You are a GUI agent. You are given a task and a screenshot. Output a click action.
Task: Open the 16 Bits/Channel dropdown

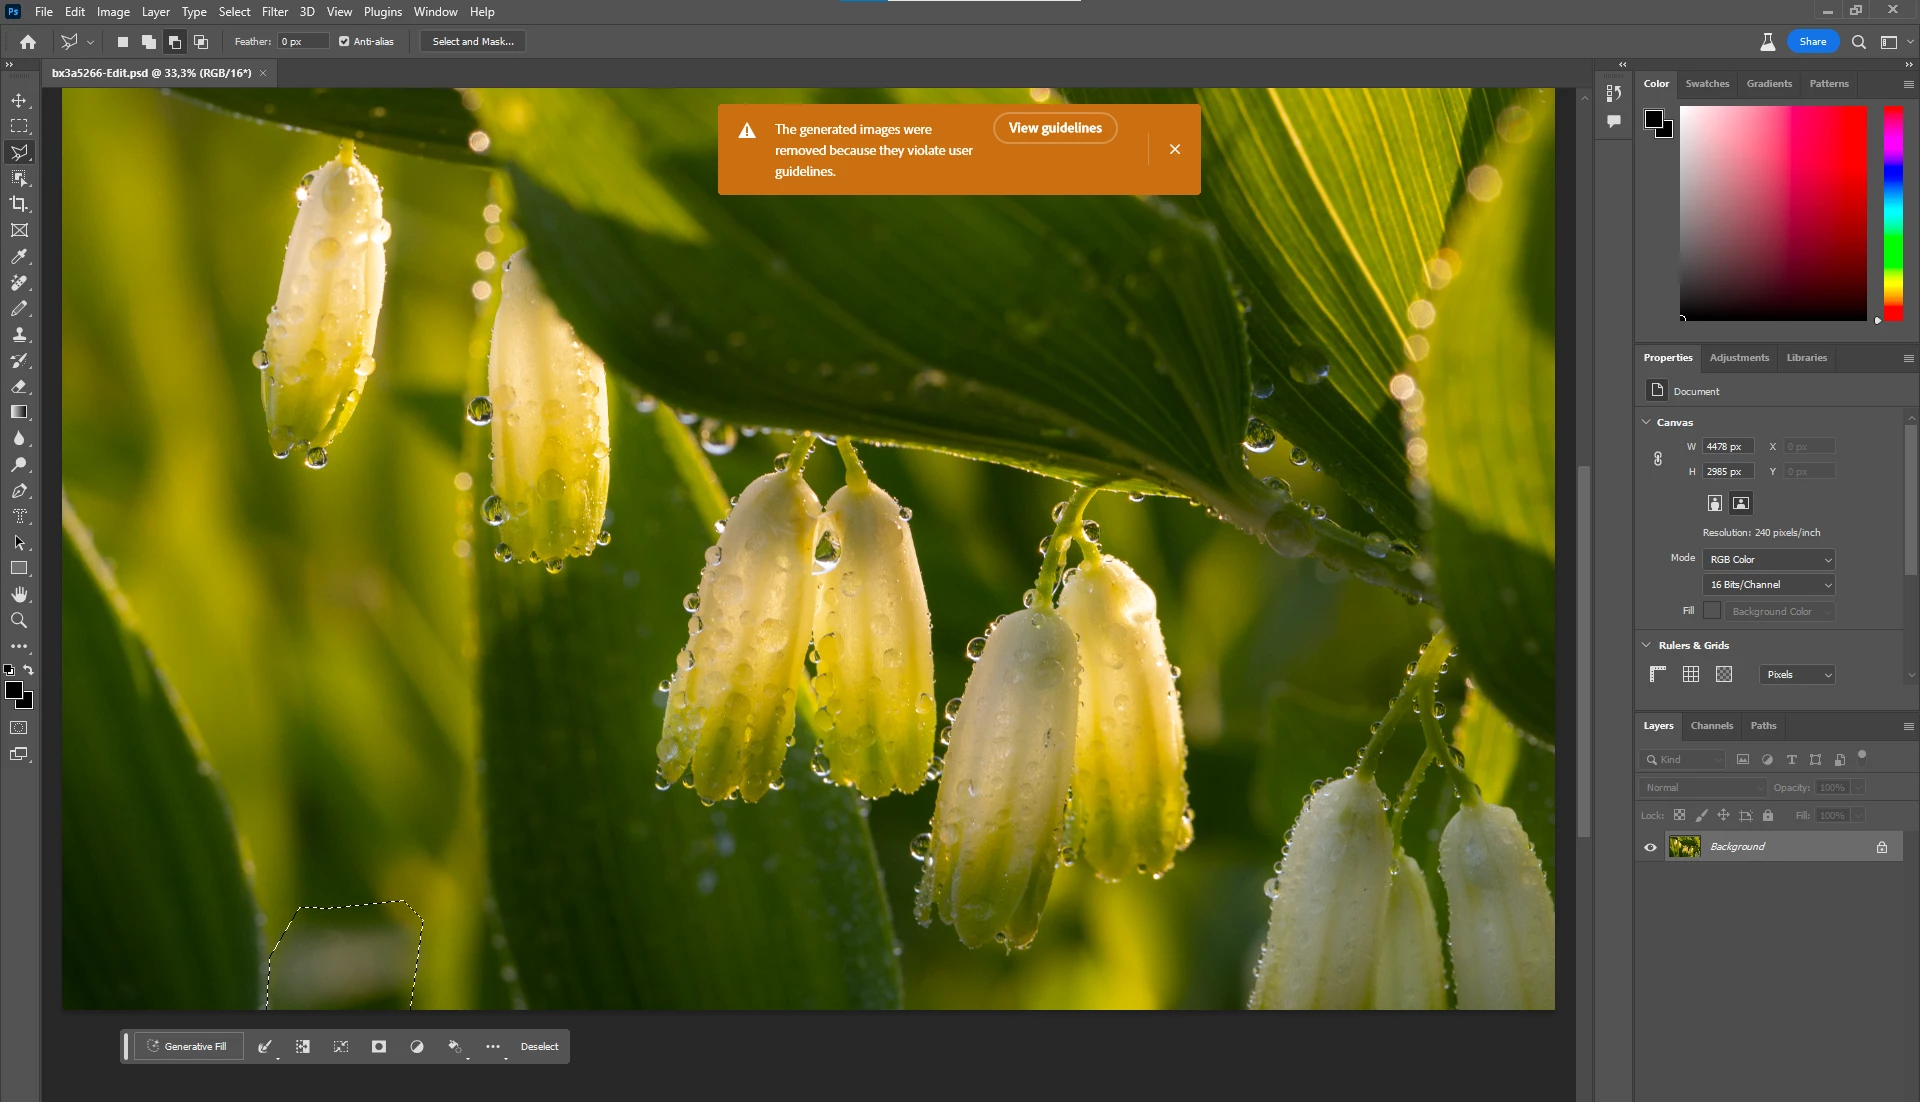(x=1768, y=585)
